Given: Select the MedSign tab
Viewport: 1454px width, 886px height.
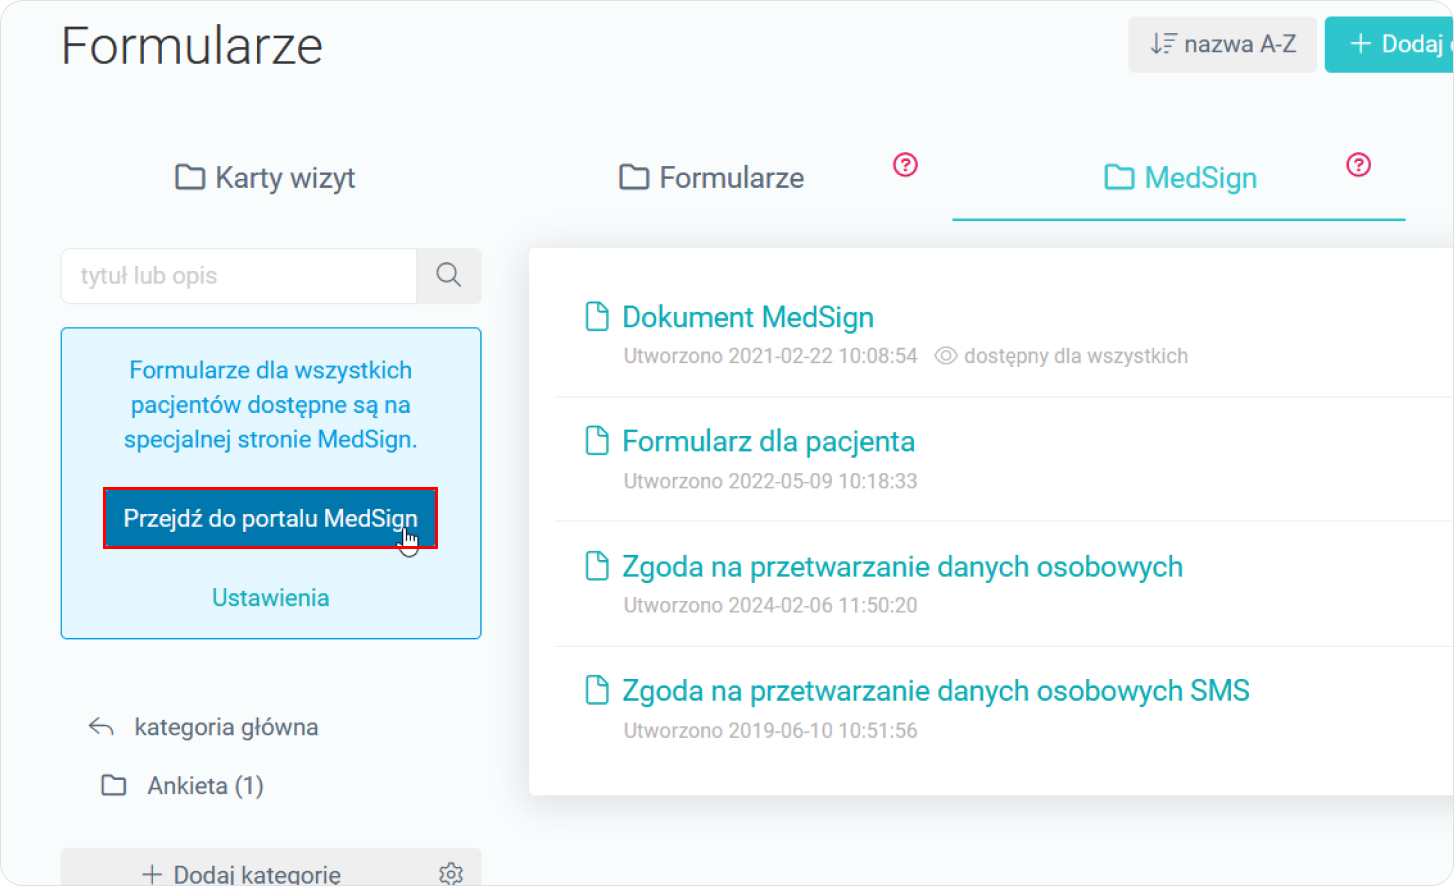Looking at the screenshot, I should pos(1180,178).
